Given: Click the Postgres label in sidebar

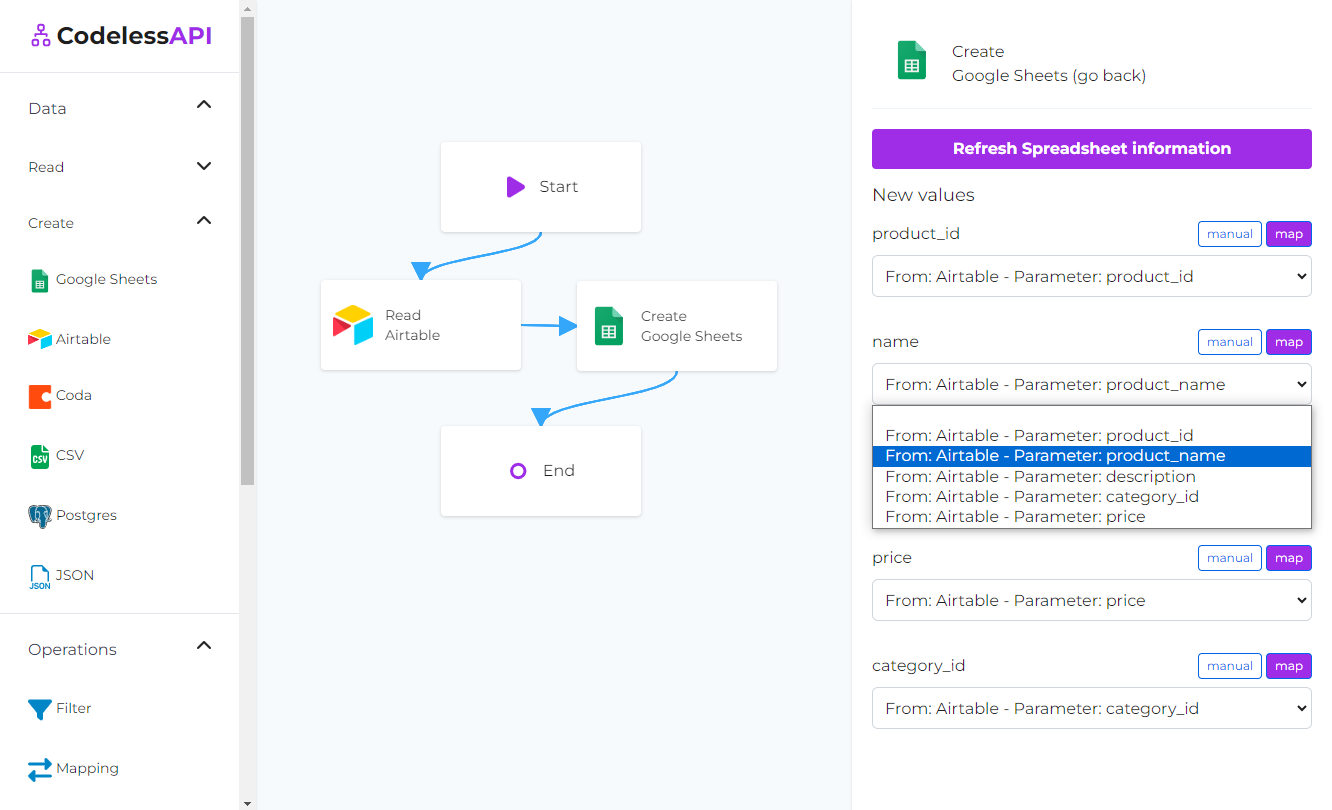Looking at the screenshot, I should click(x=86, y=516).
